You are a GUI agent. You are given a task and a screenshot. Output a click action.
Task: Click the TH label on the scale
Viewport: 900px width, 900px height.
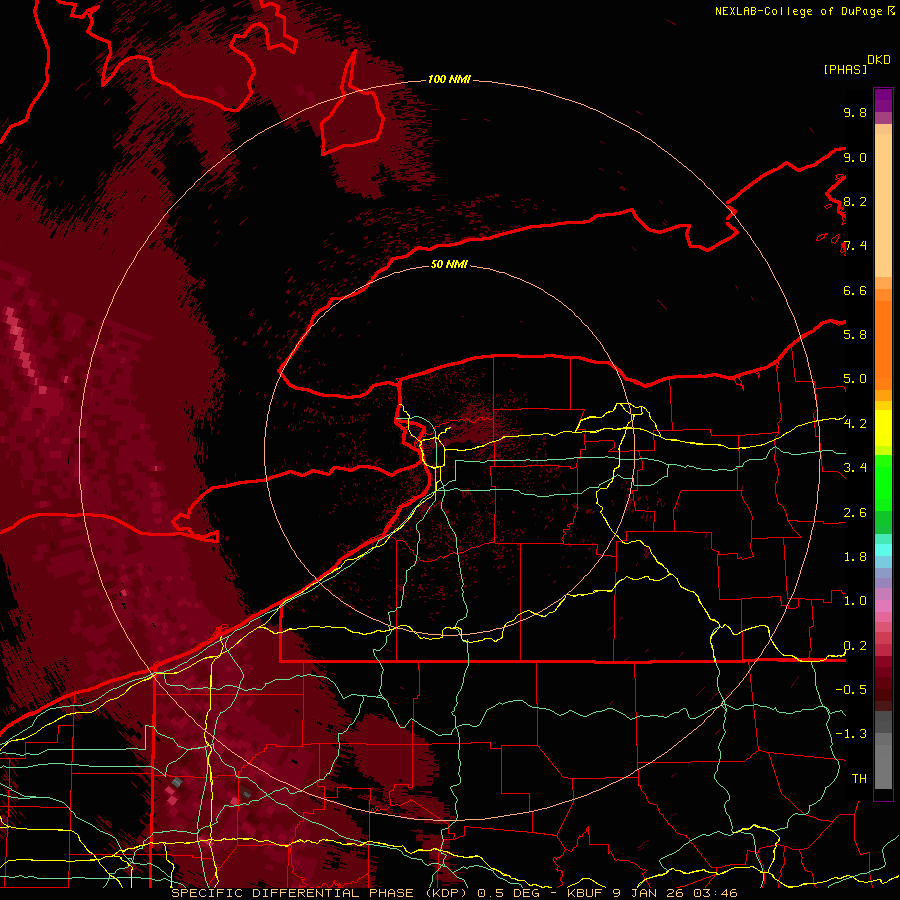click(859, 778)
